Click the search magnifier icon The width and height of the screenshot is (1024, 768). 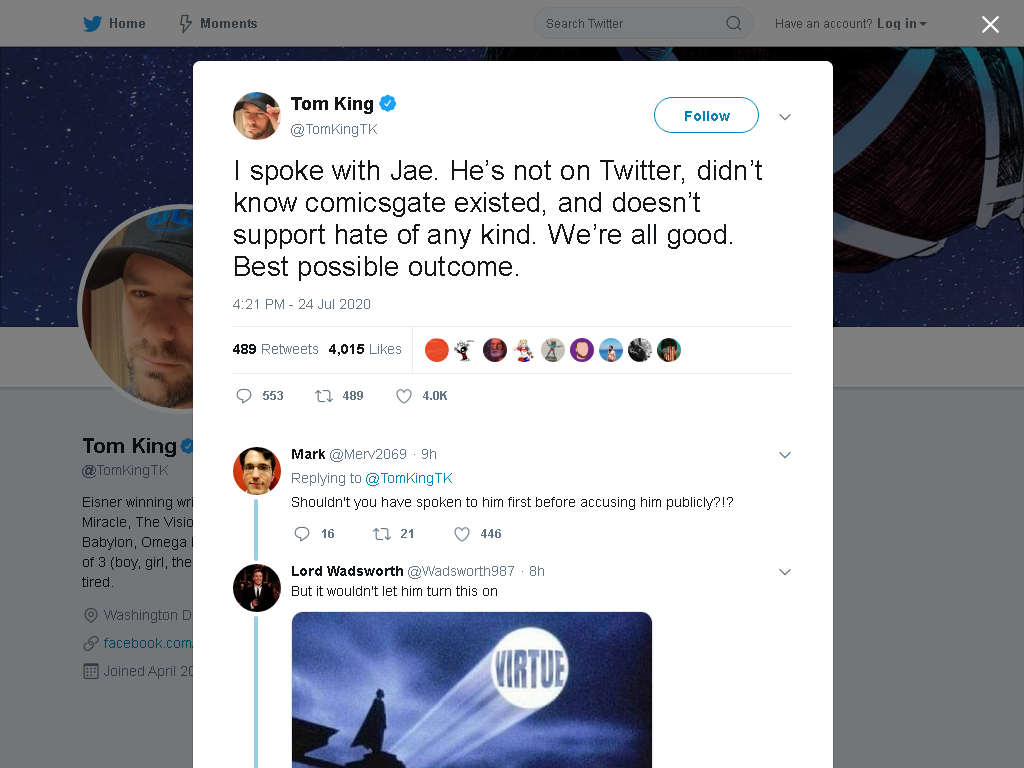point(733,24)
